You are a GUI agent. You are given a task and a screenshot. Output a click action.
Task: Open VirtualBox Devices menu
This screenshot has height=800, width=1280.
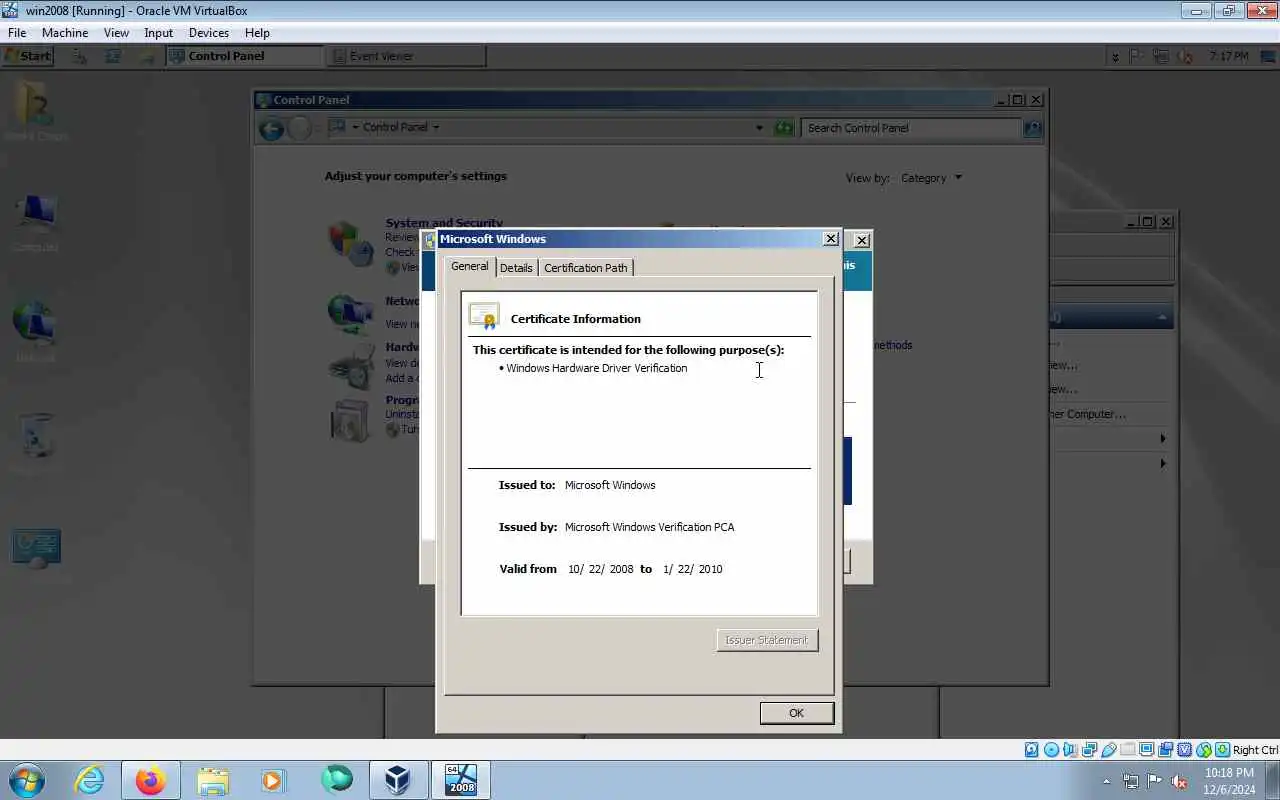click(209, 33)
